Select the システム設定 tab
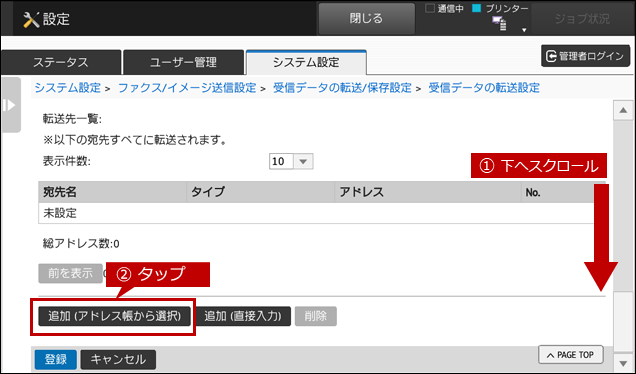 306,62
